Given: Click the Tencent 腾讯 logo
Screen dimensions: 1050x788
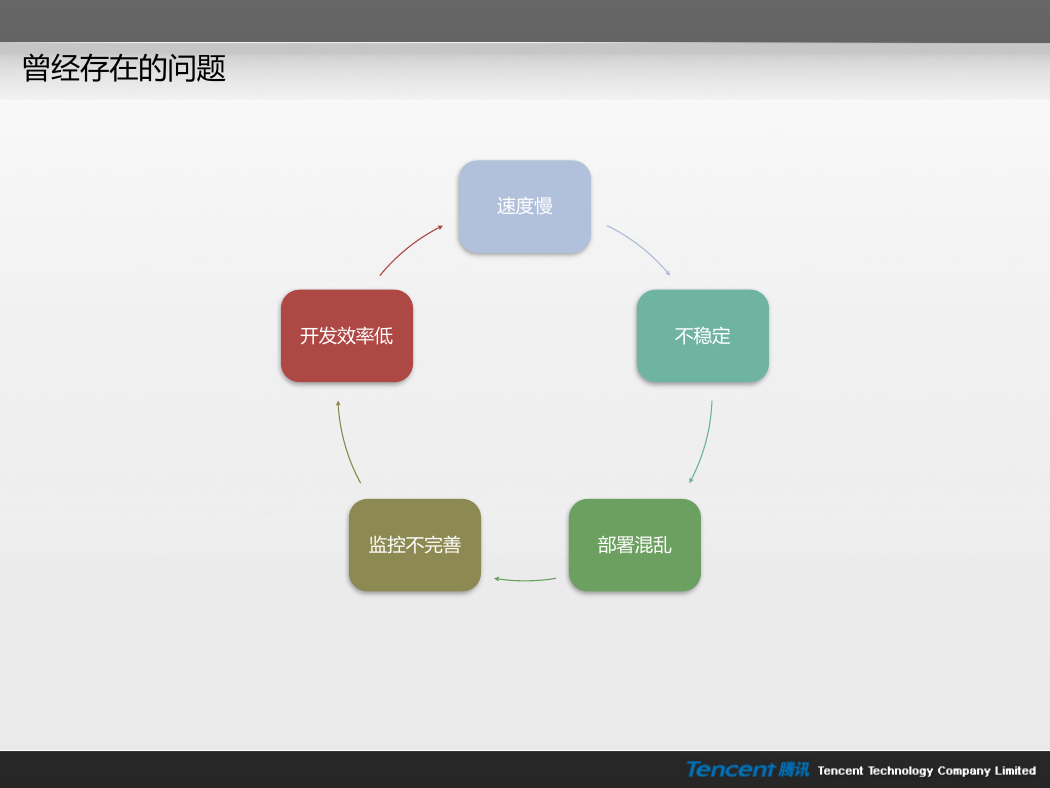Looking at the screenshot, I should pyautogui.click(x=747, y=769).
